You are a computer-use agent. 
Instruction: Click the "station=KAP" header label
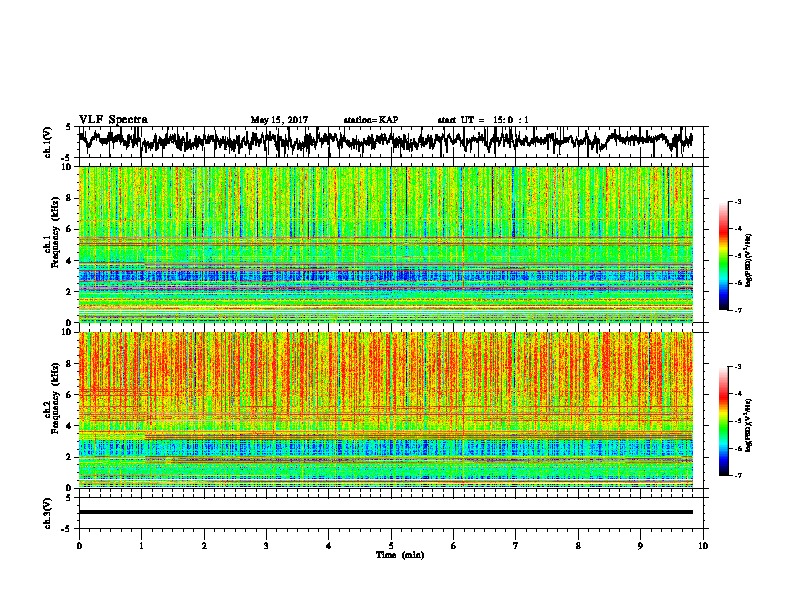(371, 120)
